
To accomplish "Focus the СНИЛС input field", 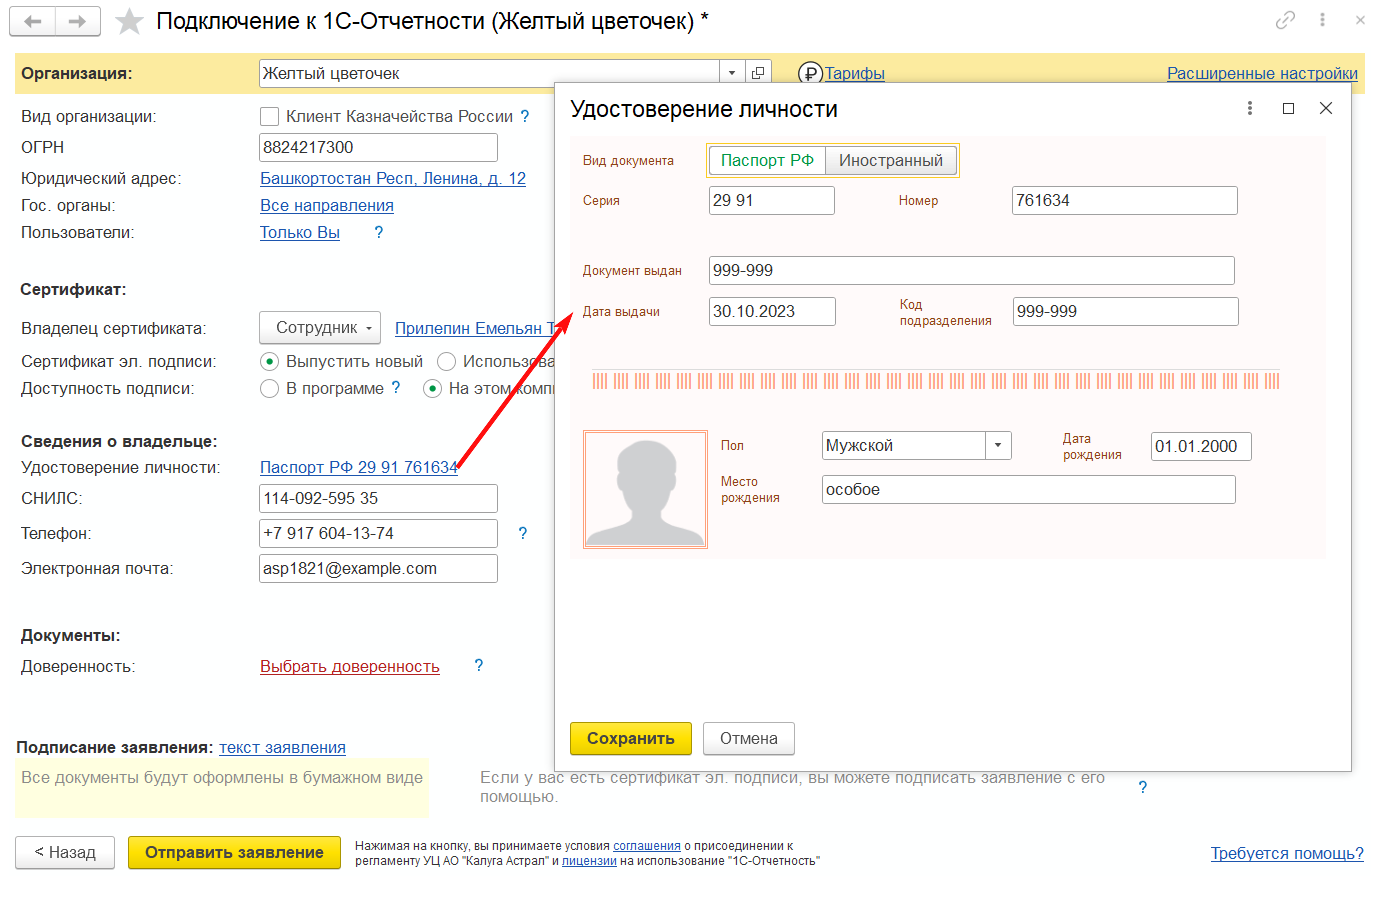I will tap(378, 498).
